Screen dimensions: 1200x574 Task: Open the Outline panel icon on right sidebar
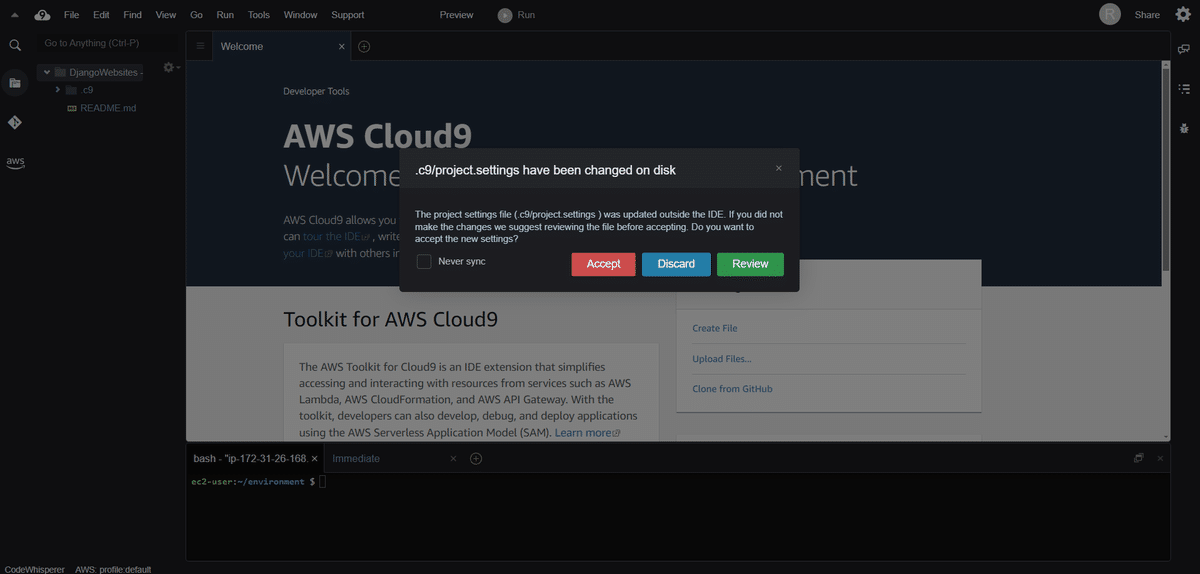(1184, 89)
